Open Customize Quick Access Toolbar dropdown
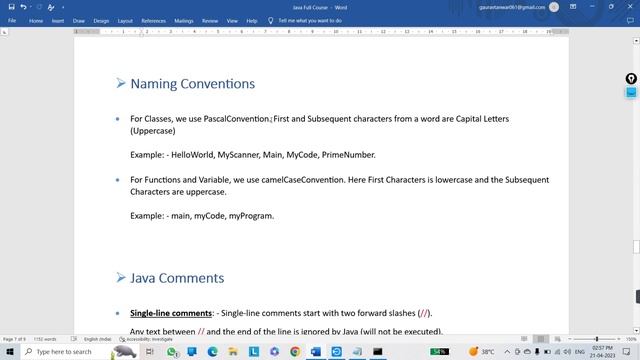Screen dimensions: 640x360 click(63, 7)
